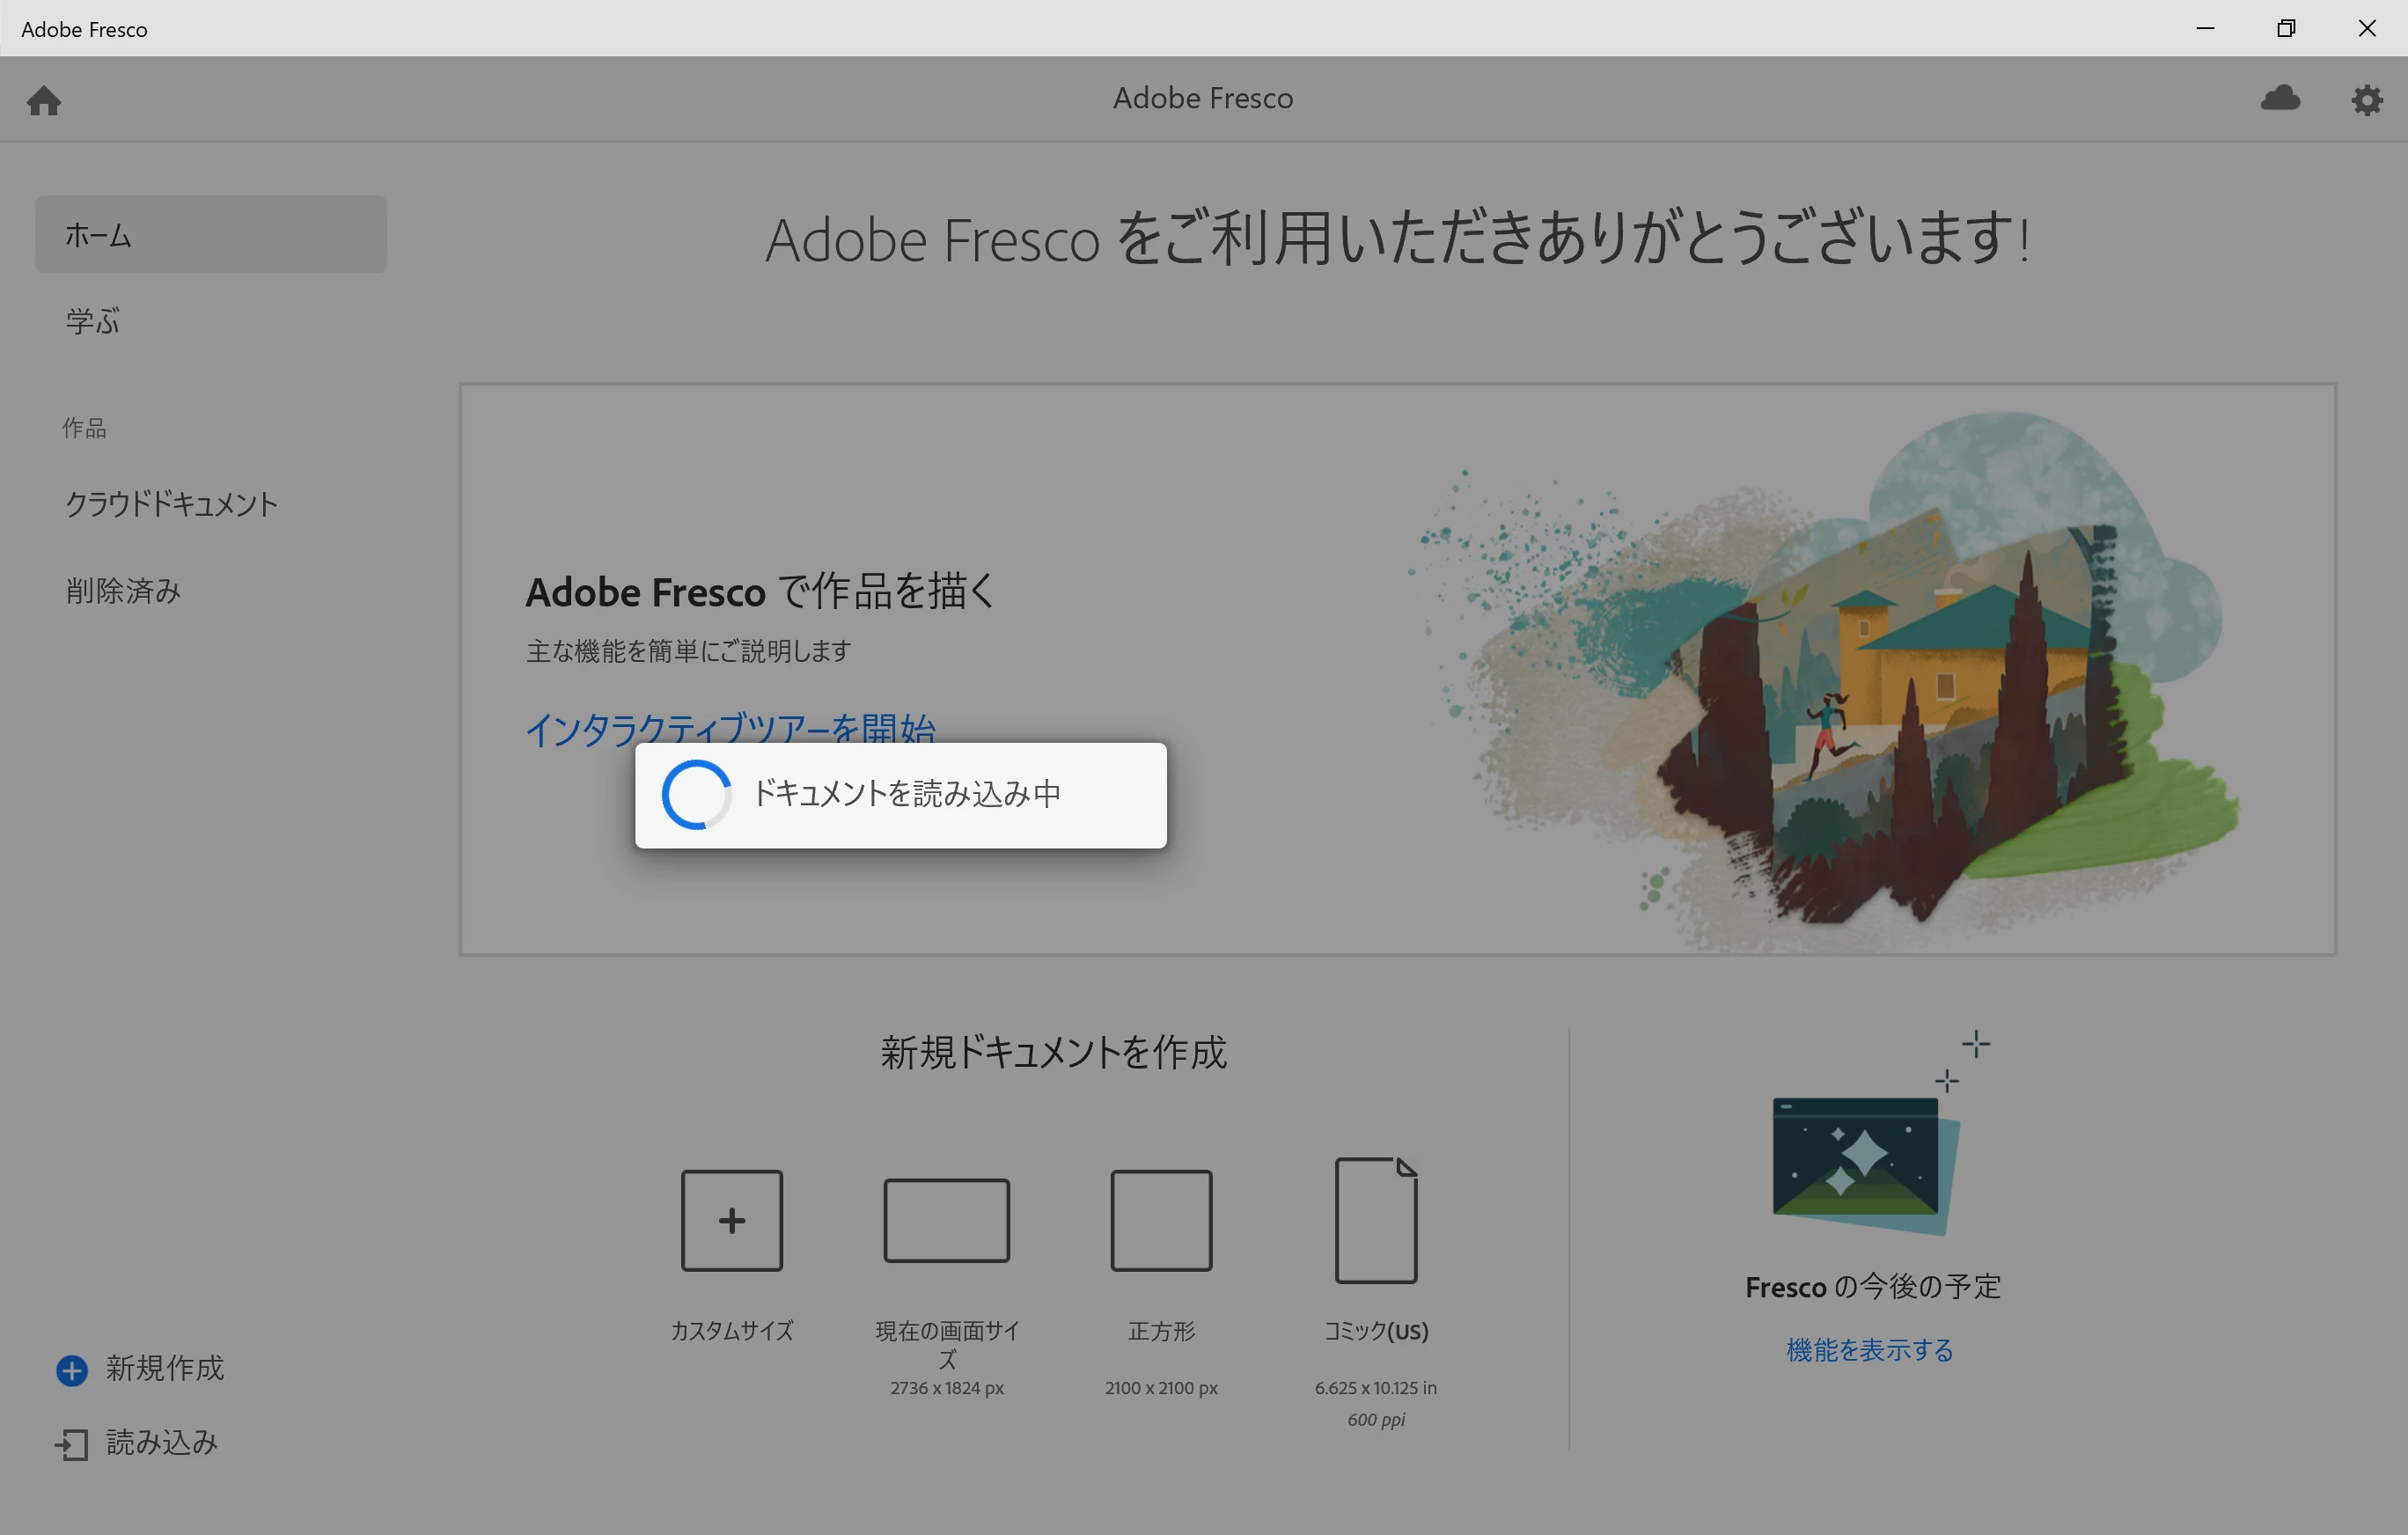This screenshot has height=1535, width=2408.
Task: Click the 機能を表示する link
Action: (x=1869, y=1350)
